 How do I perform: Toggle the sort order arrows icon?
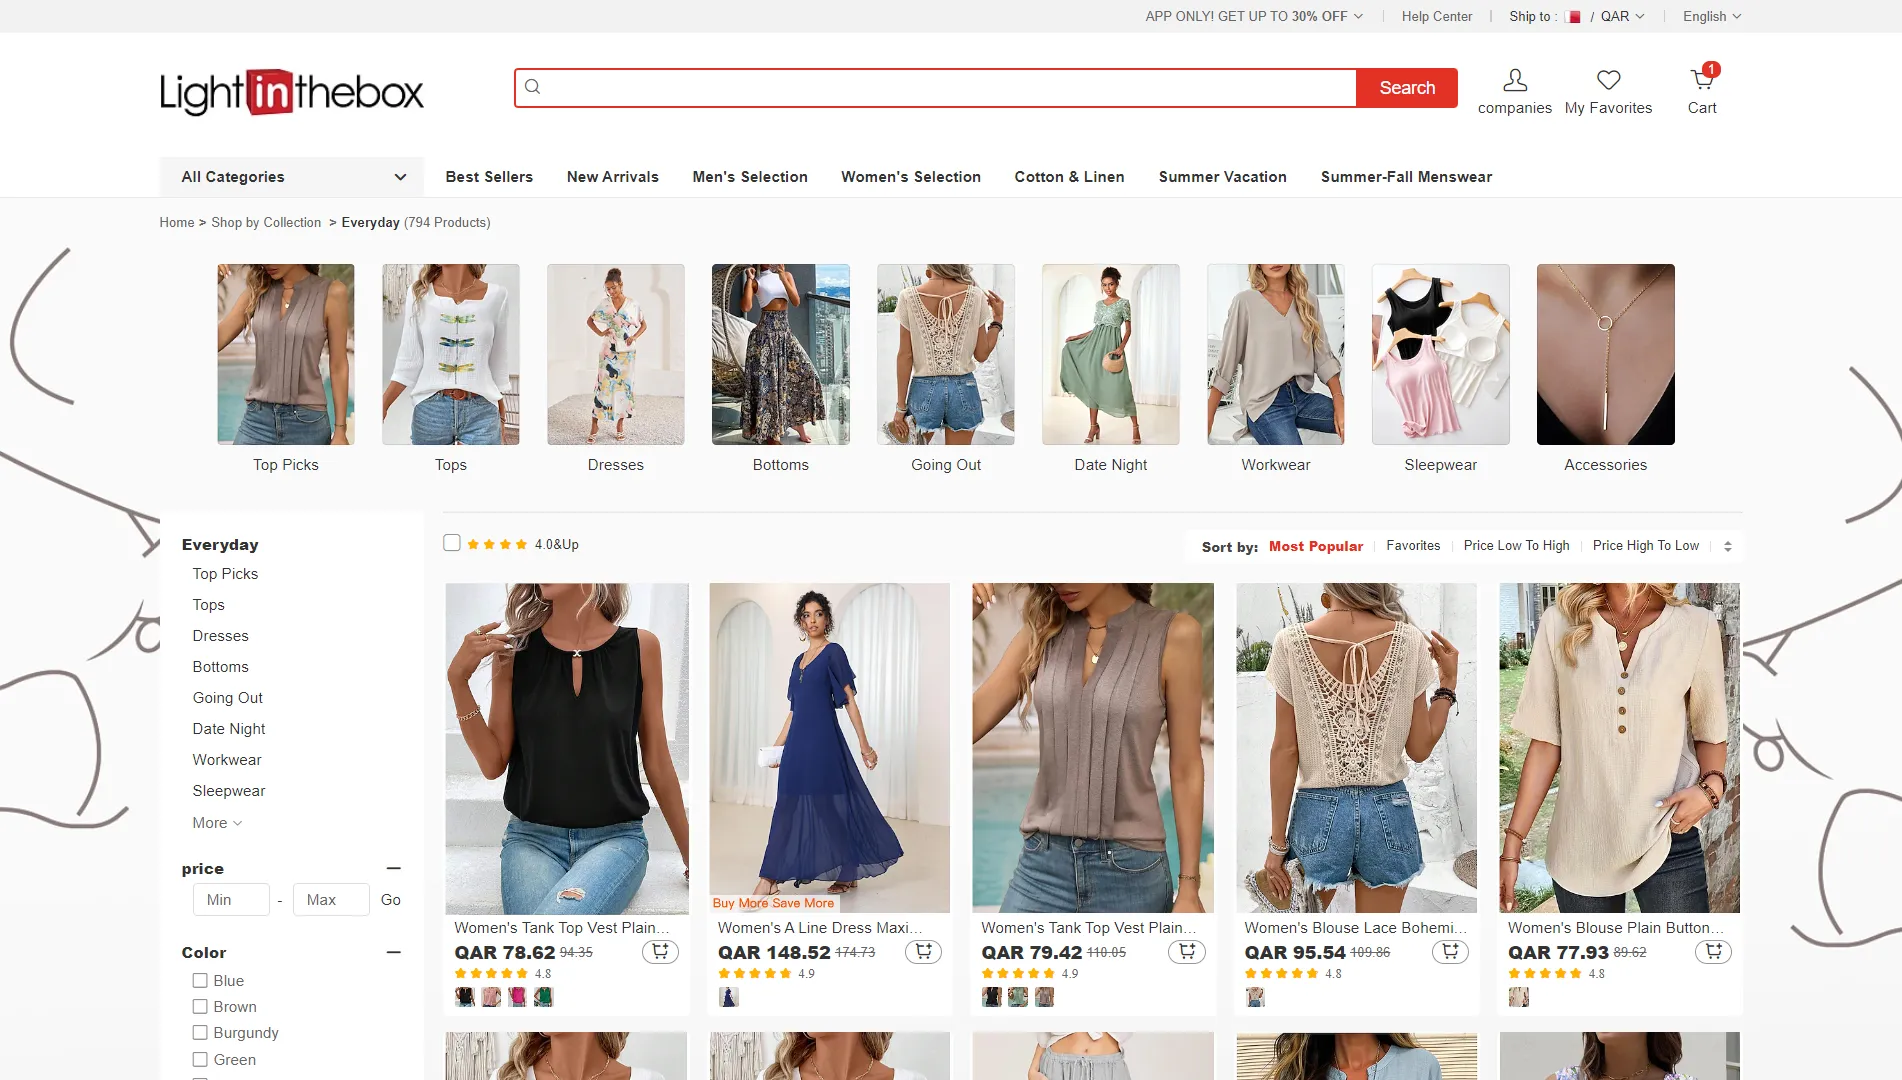click(x=1728, y=546)
